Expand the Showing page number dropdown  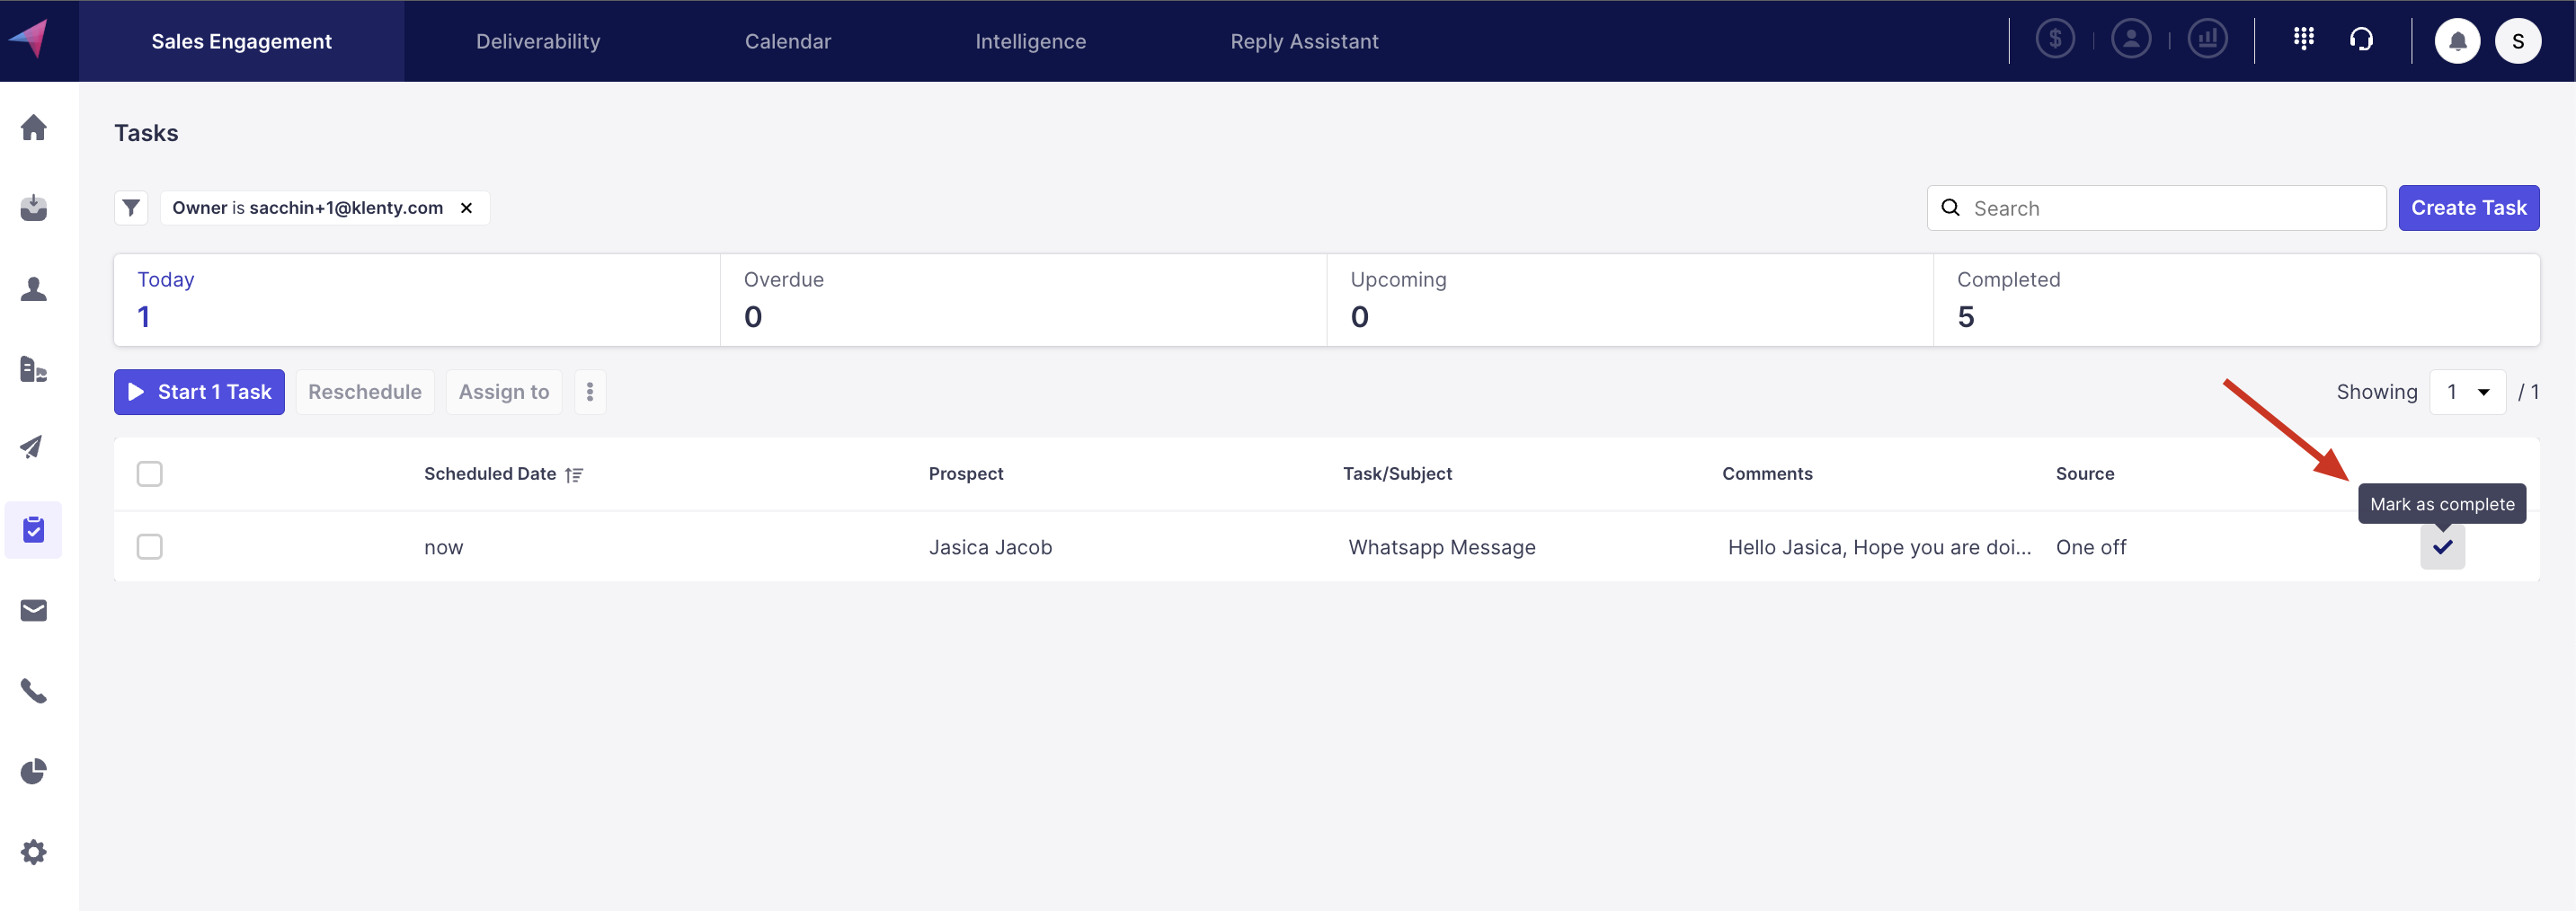click(x=2467, y=392)
